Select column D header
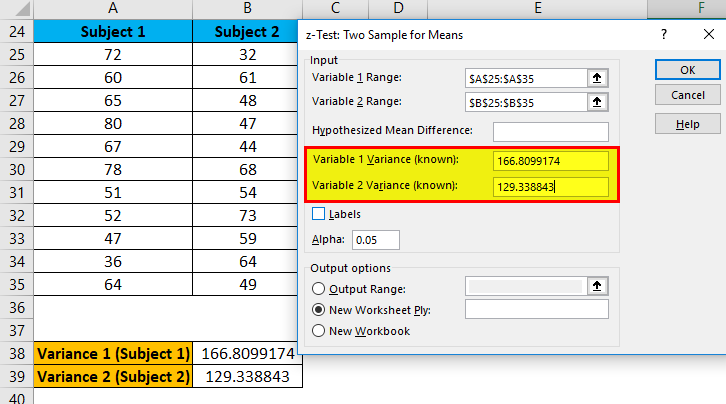 [398, 8]
